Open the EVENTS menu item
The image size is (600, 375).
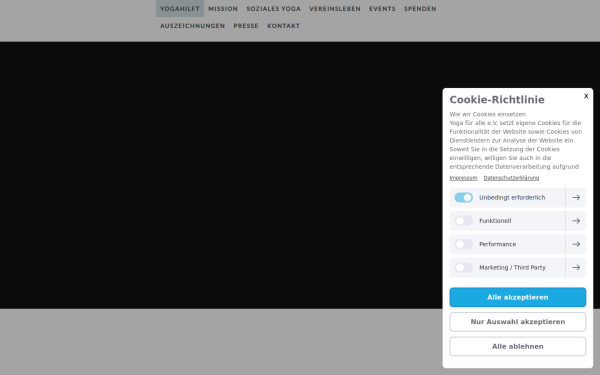pos(382,8)
